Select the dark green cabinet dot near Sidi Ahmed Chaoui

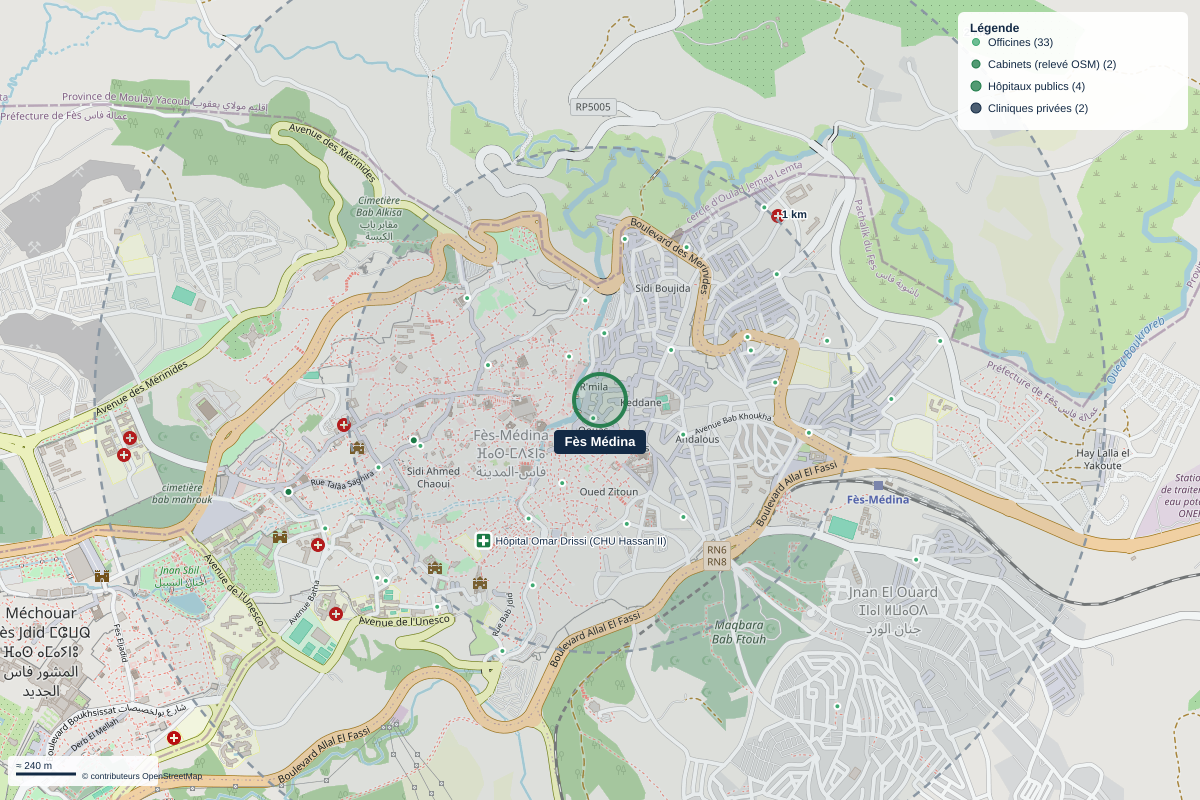(413, 440)
